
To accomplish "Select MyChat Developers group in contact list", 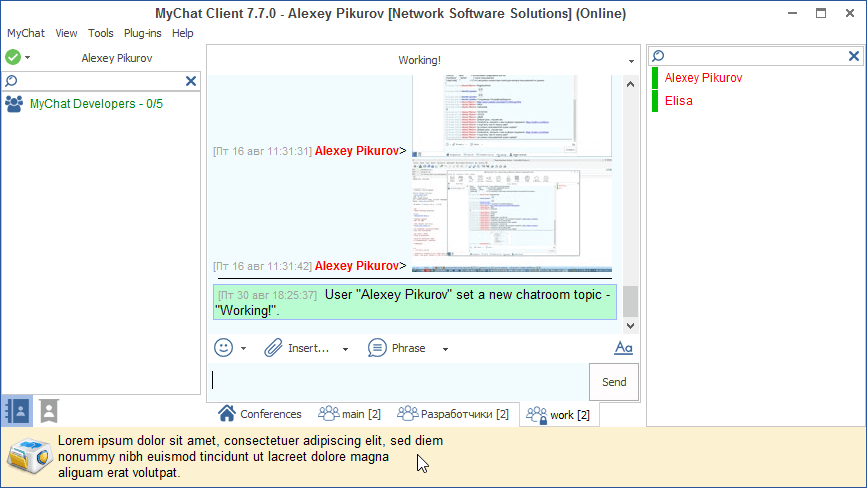I will click(x=96, y=104).
